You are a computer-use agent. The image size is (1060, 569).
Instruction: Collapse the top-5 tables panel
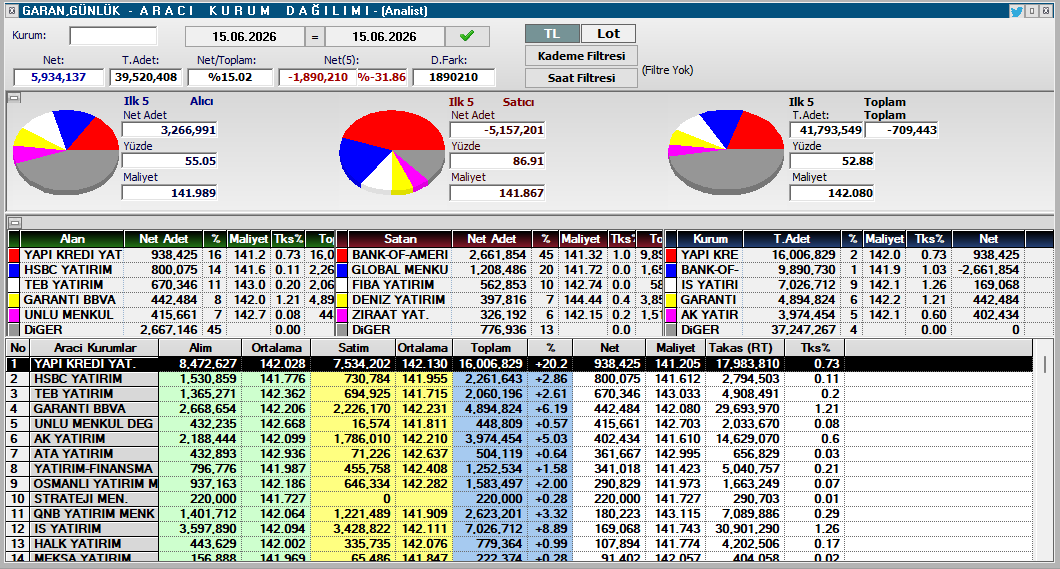[14, 222]
